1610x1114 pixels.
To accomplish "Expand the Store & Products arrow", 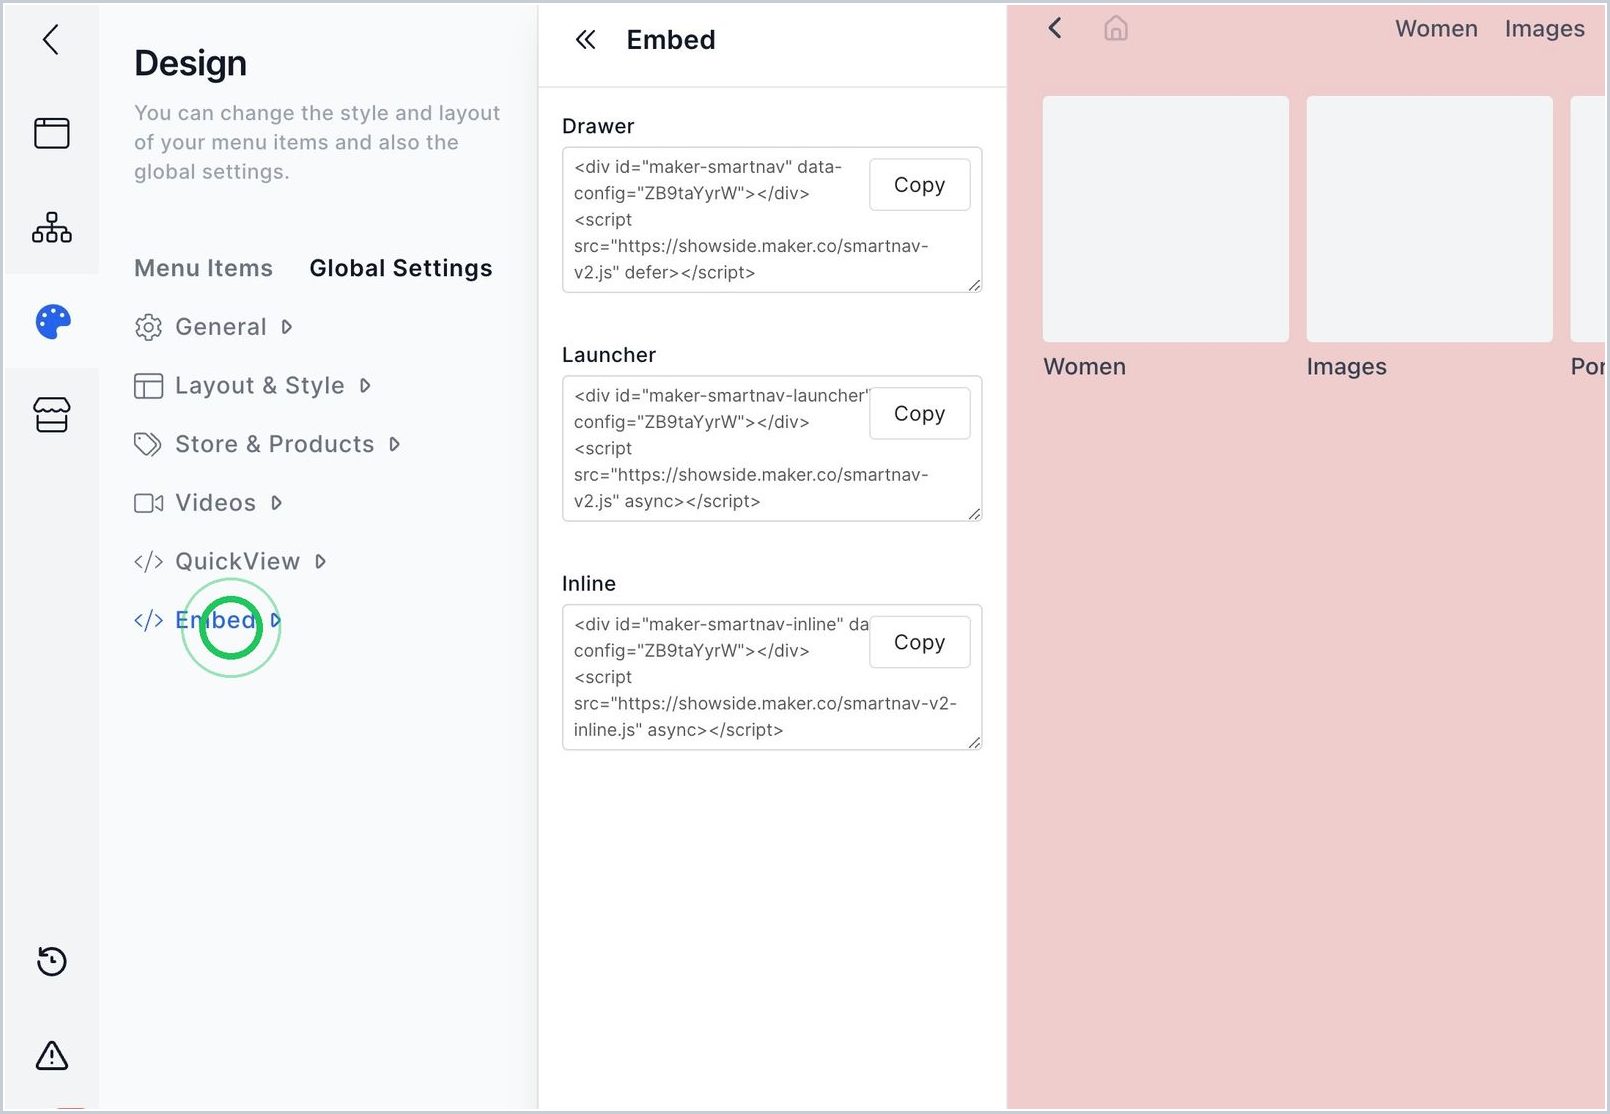I will point(394,444).
